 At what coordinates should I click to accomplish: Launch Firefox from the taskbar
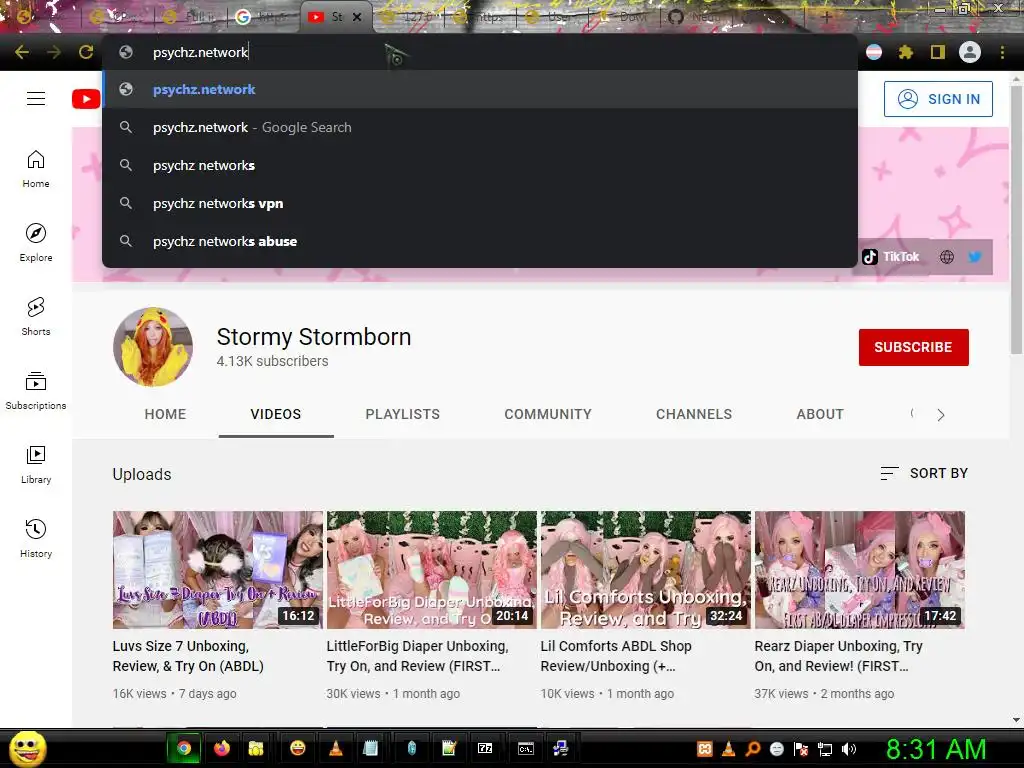(x=222, y=748)
